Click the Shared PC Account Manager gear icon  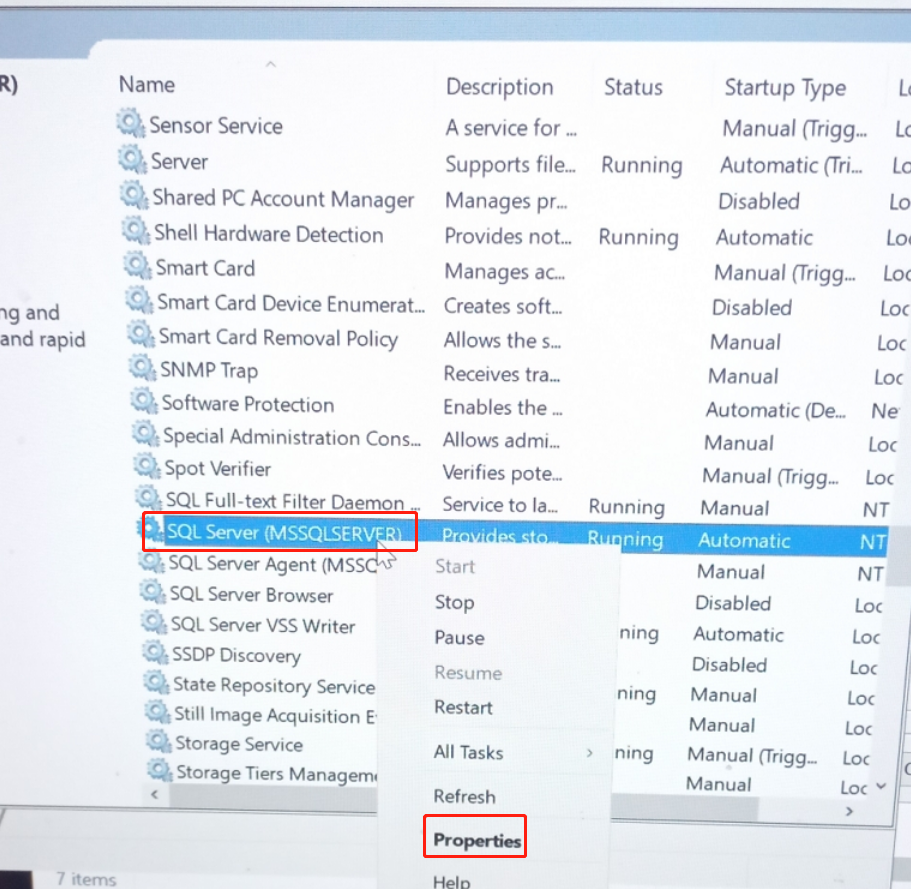point(134,196)
